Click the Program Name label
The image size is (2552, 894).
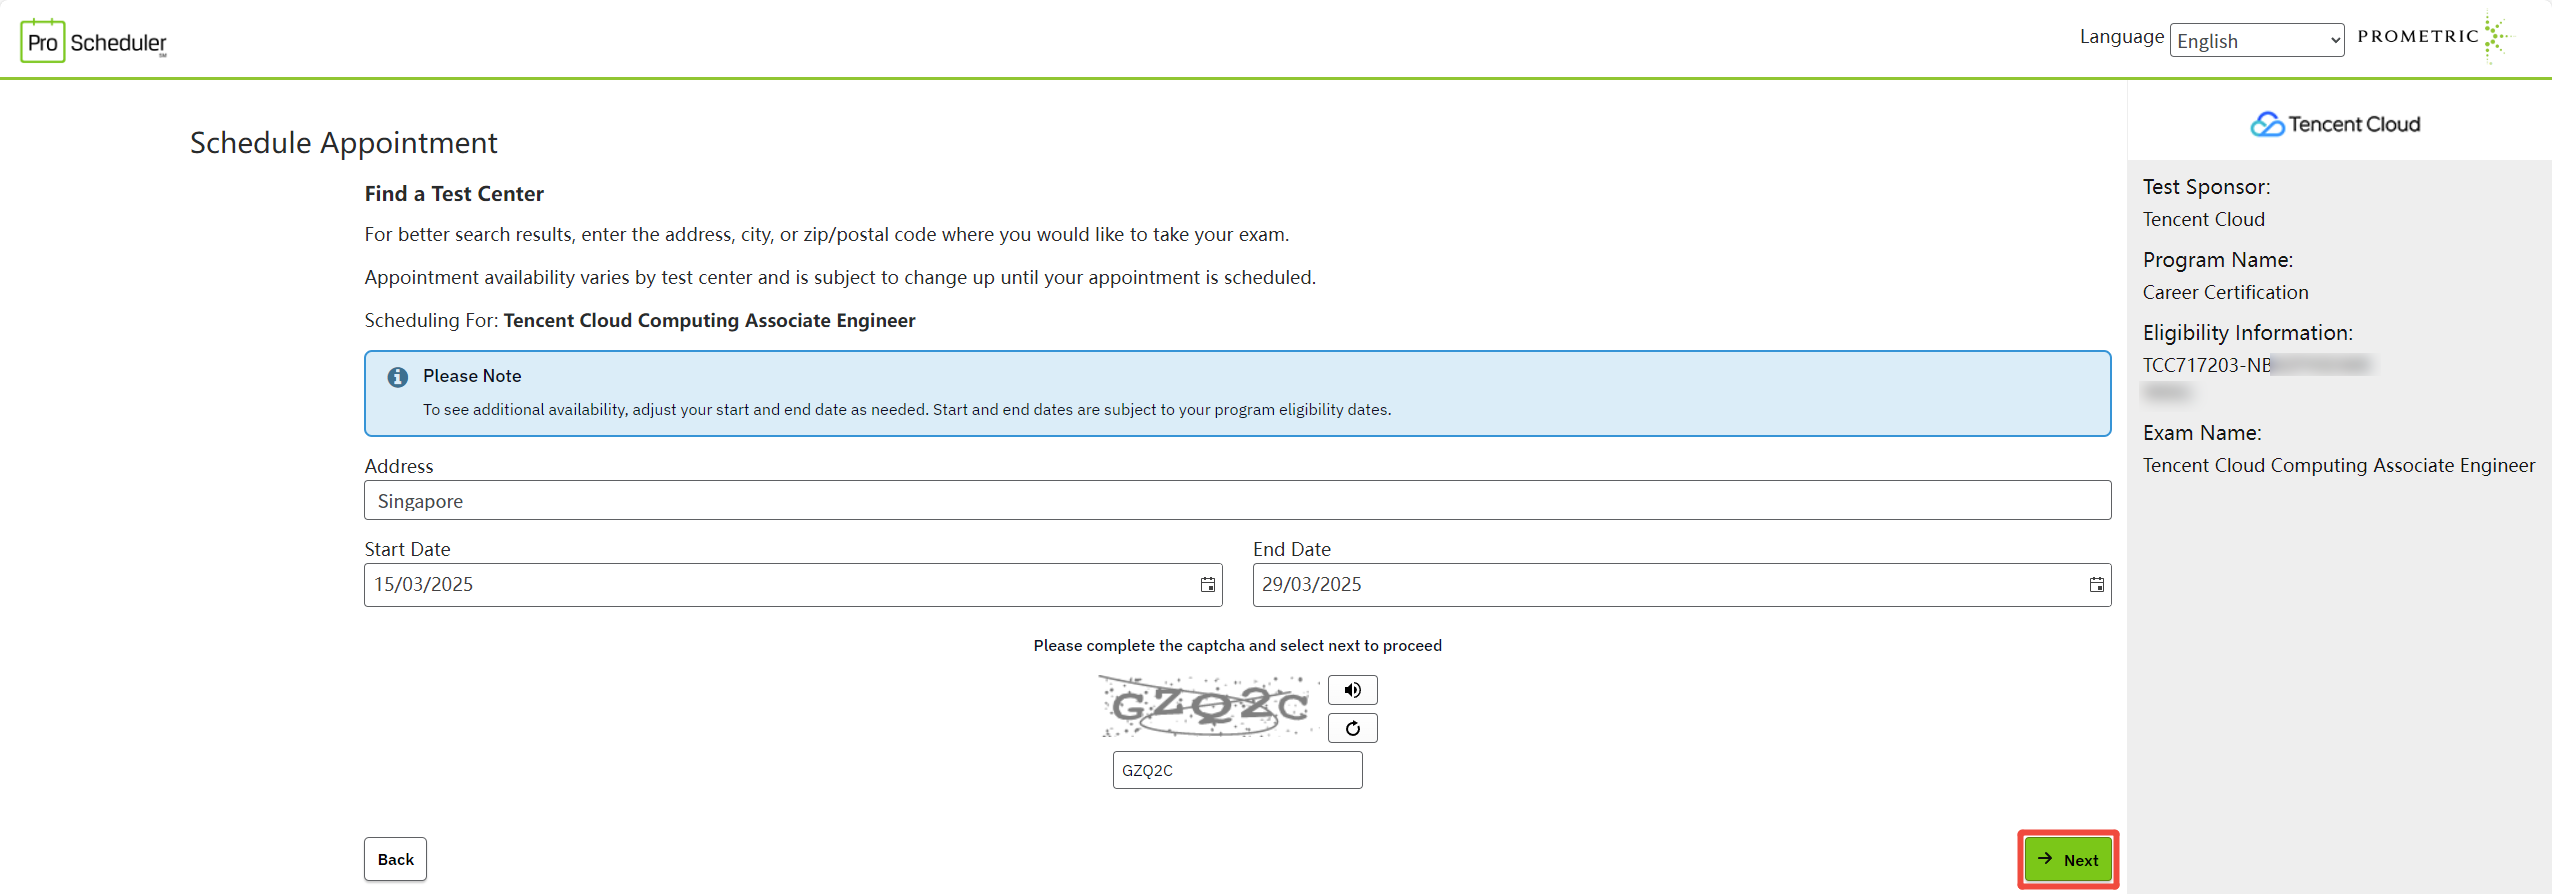pyautogui.click(x=2217, y=260)
